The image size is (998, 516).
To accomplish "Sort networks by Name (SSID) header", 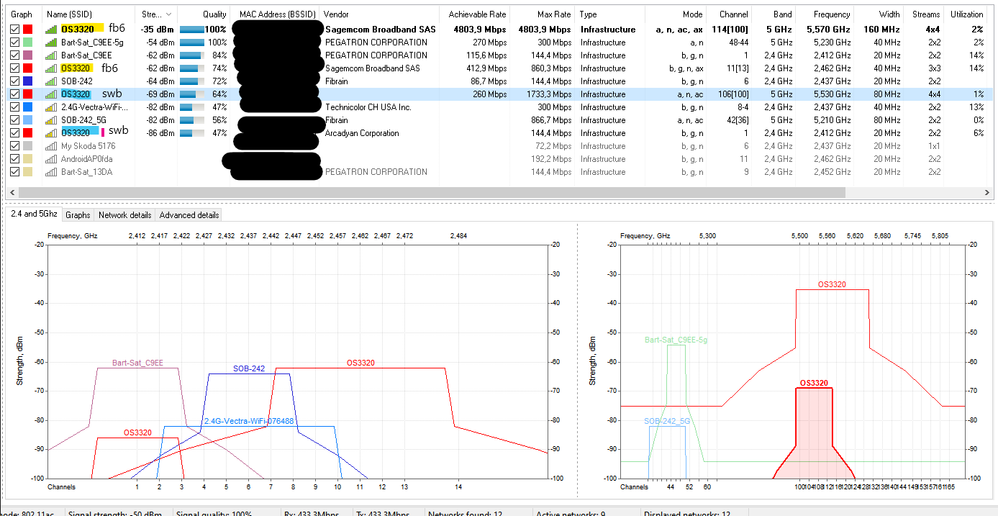I will tap(70, 15).
